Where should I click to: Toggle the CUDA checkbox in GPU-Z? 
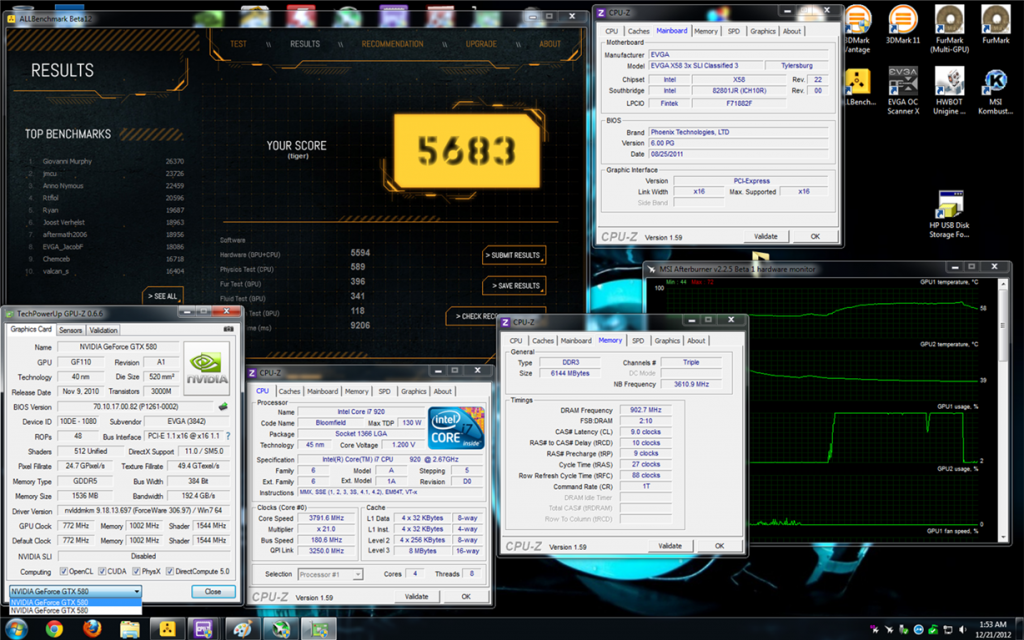tap(103, 571)
